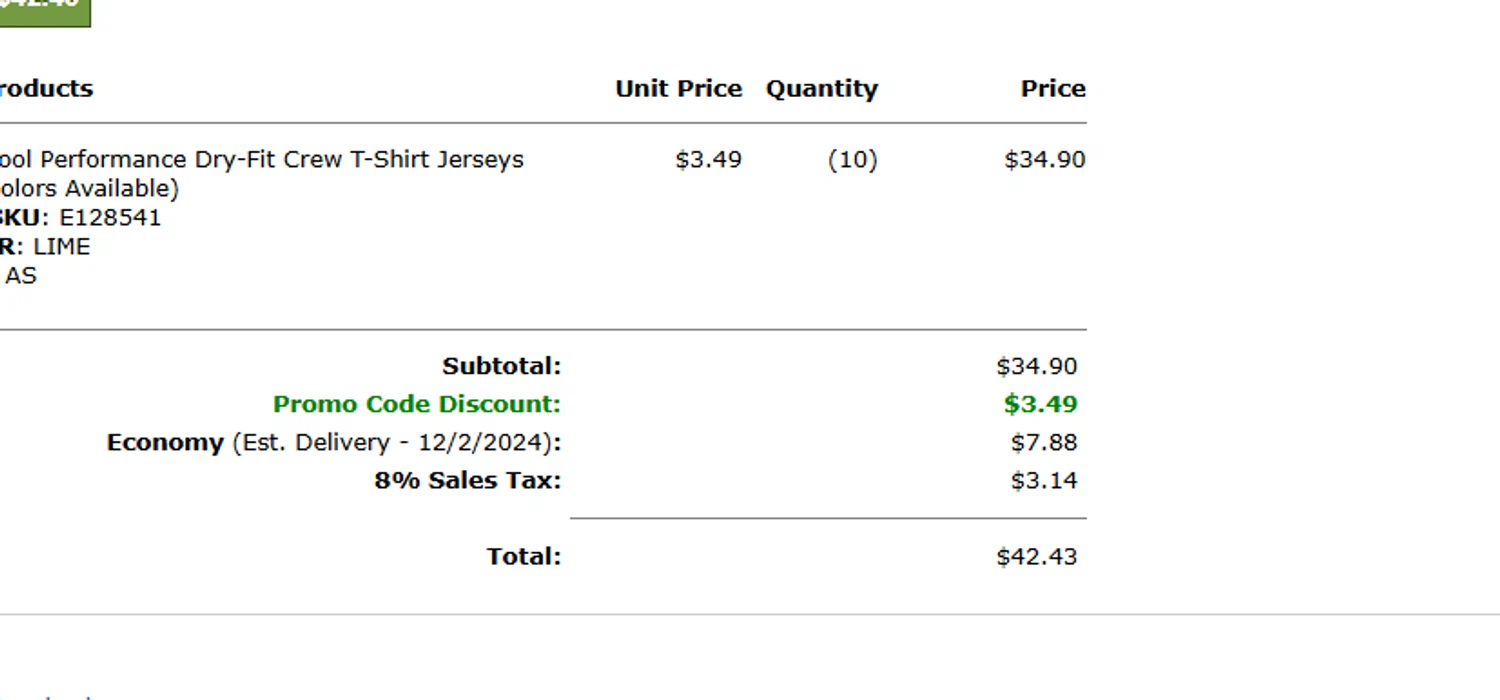This screenshot has width=1500, height=700.
Task: Click the SKU number E128541
Action: pyautogui.click(x=110, y=217)
